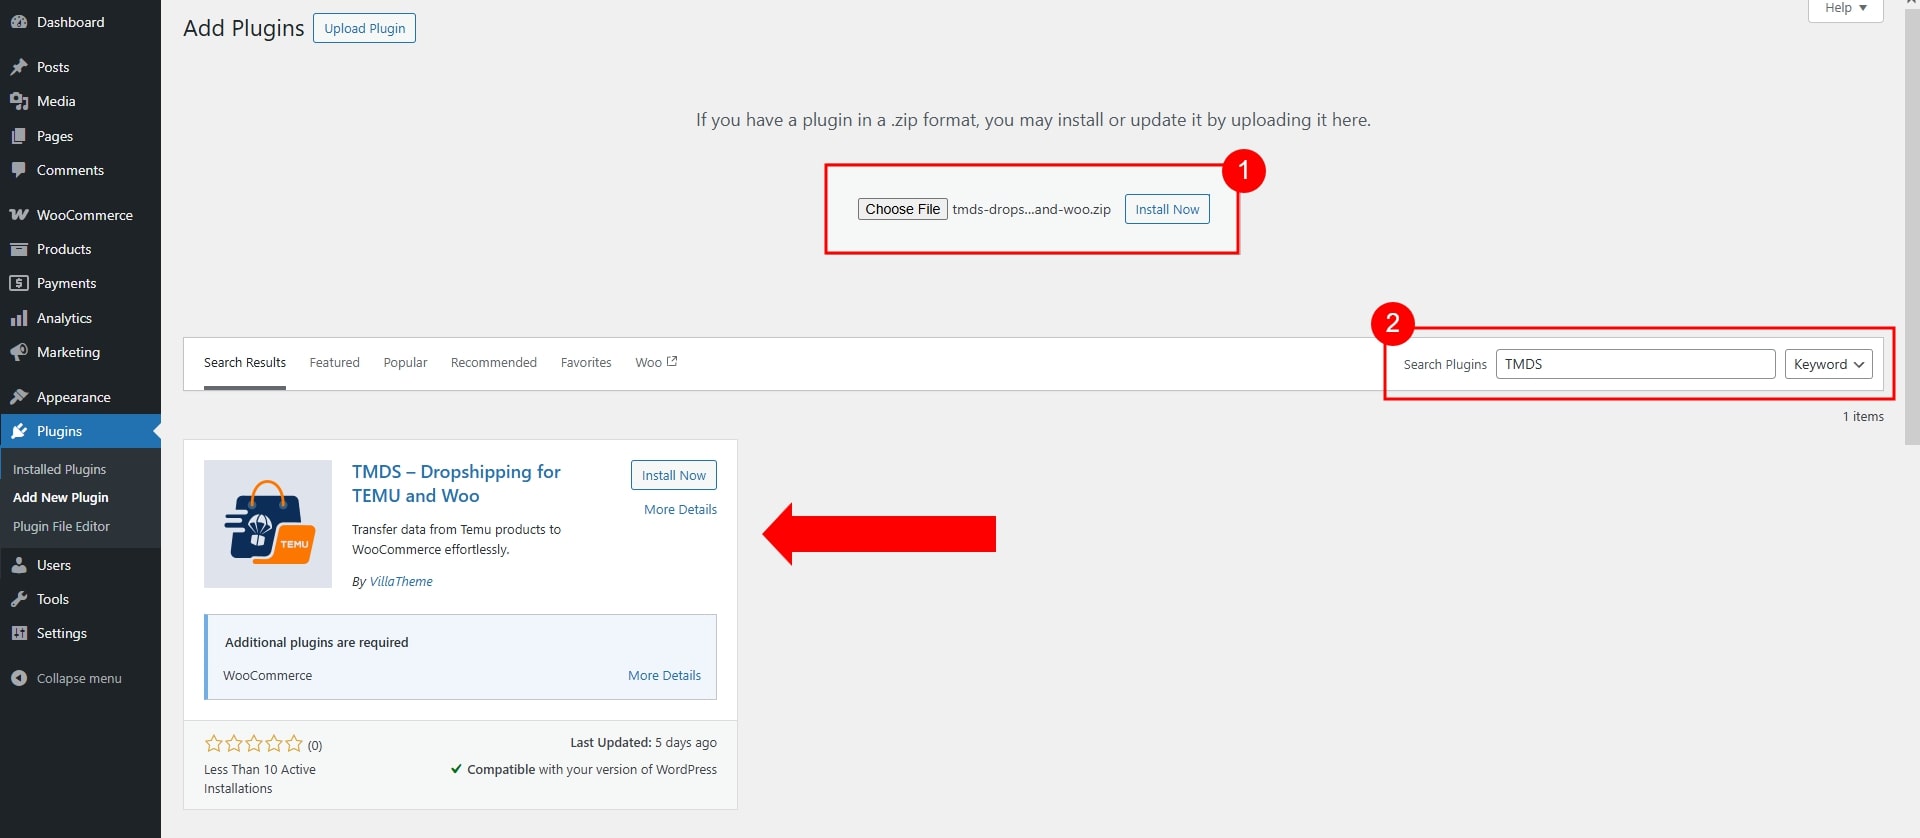Switch to the Featured tab
Viewport: 1920px width, 838px height.
click(334, 362)
